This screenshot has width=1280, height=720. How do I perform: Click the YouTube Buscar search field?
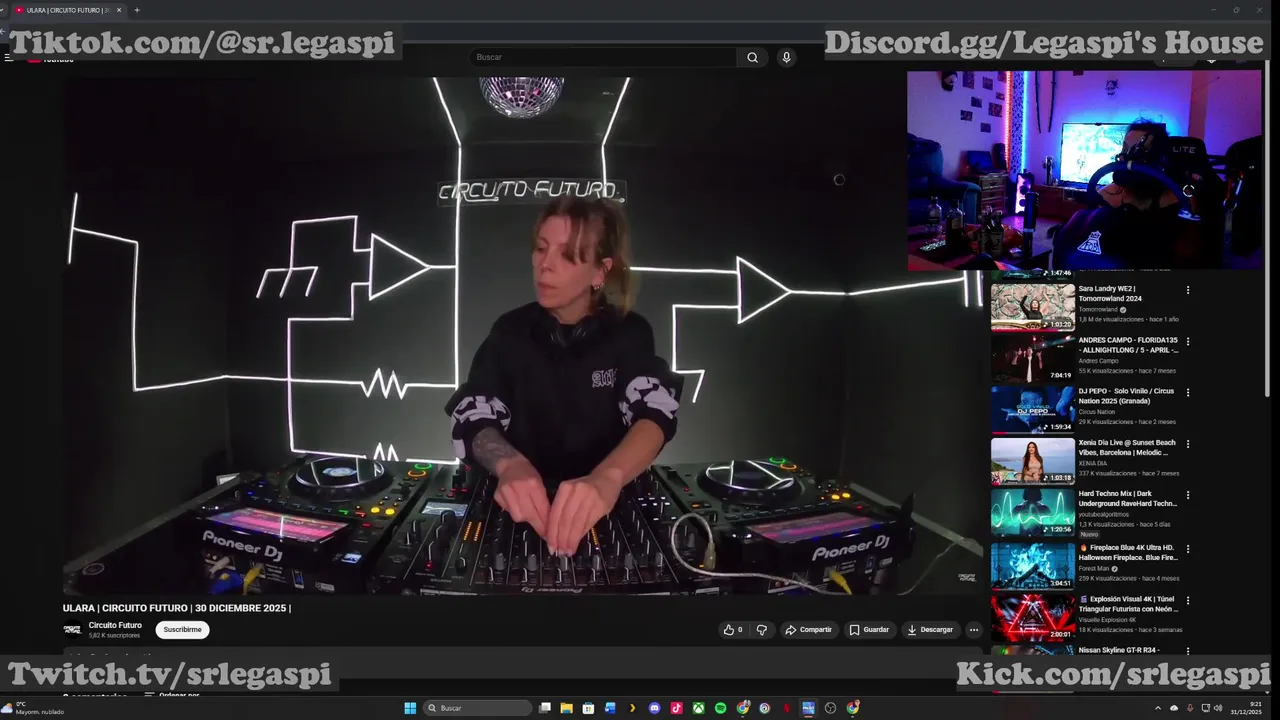[605, 57]
